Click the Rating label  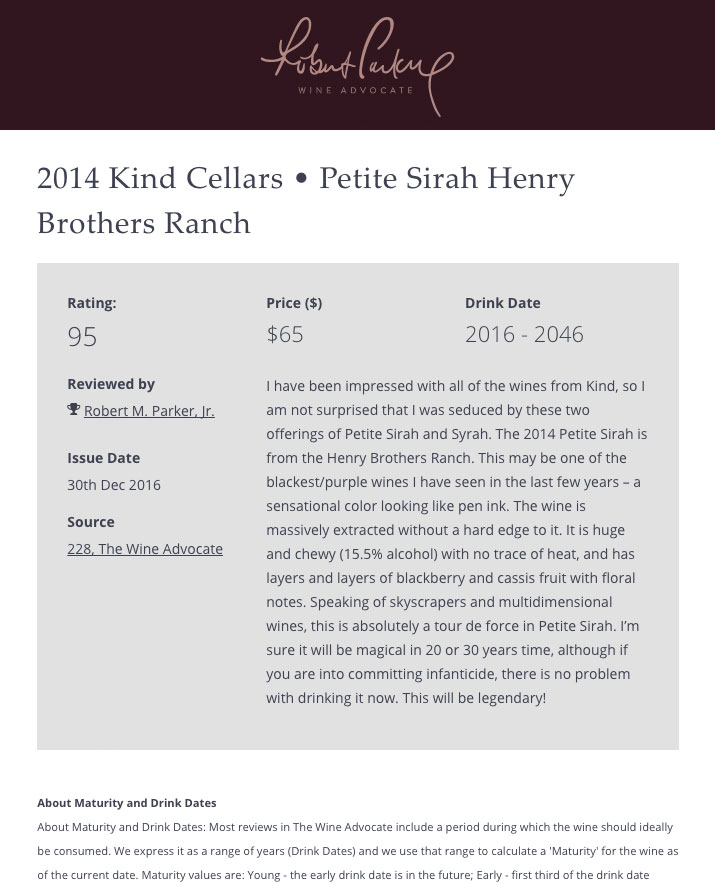click(x=92, y=303)
